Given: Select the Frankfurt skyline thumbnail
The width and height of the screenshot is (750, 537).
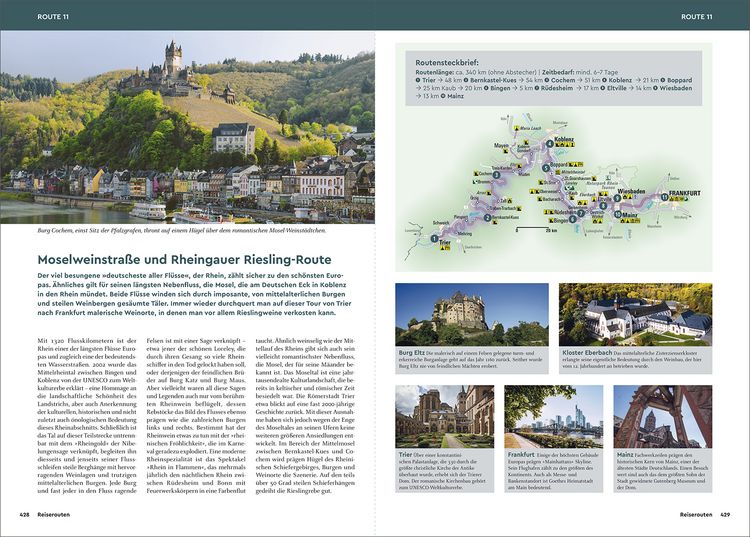Looking at the screenshot, I should pos(553,416).
